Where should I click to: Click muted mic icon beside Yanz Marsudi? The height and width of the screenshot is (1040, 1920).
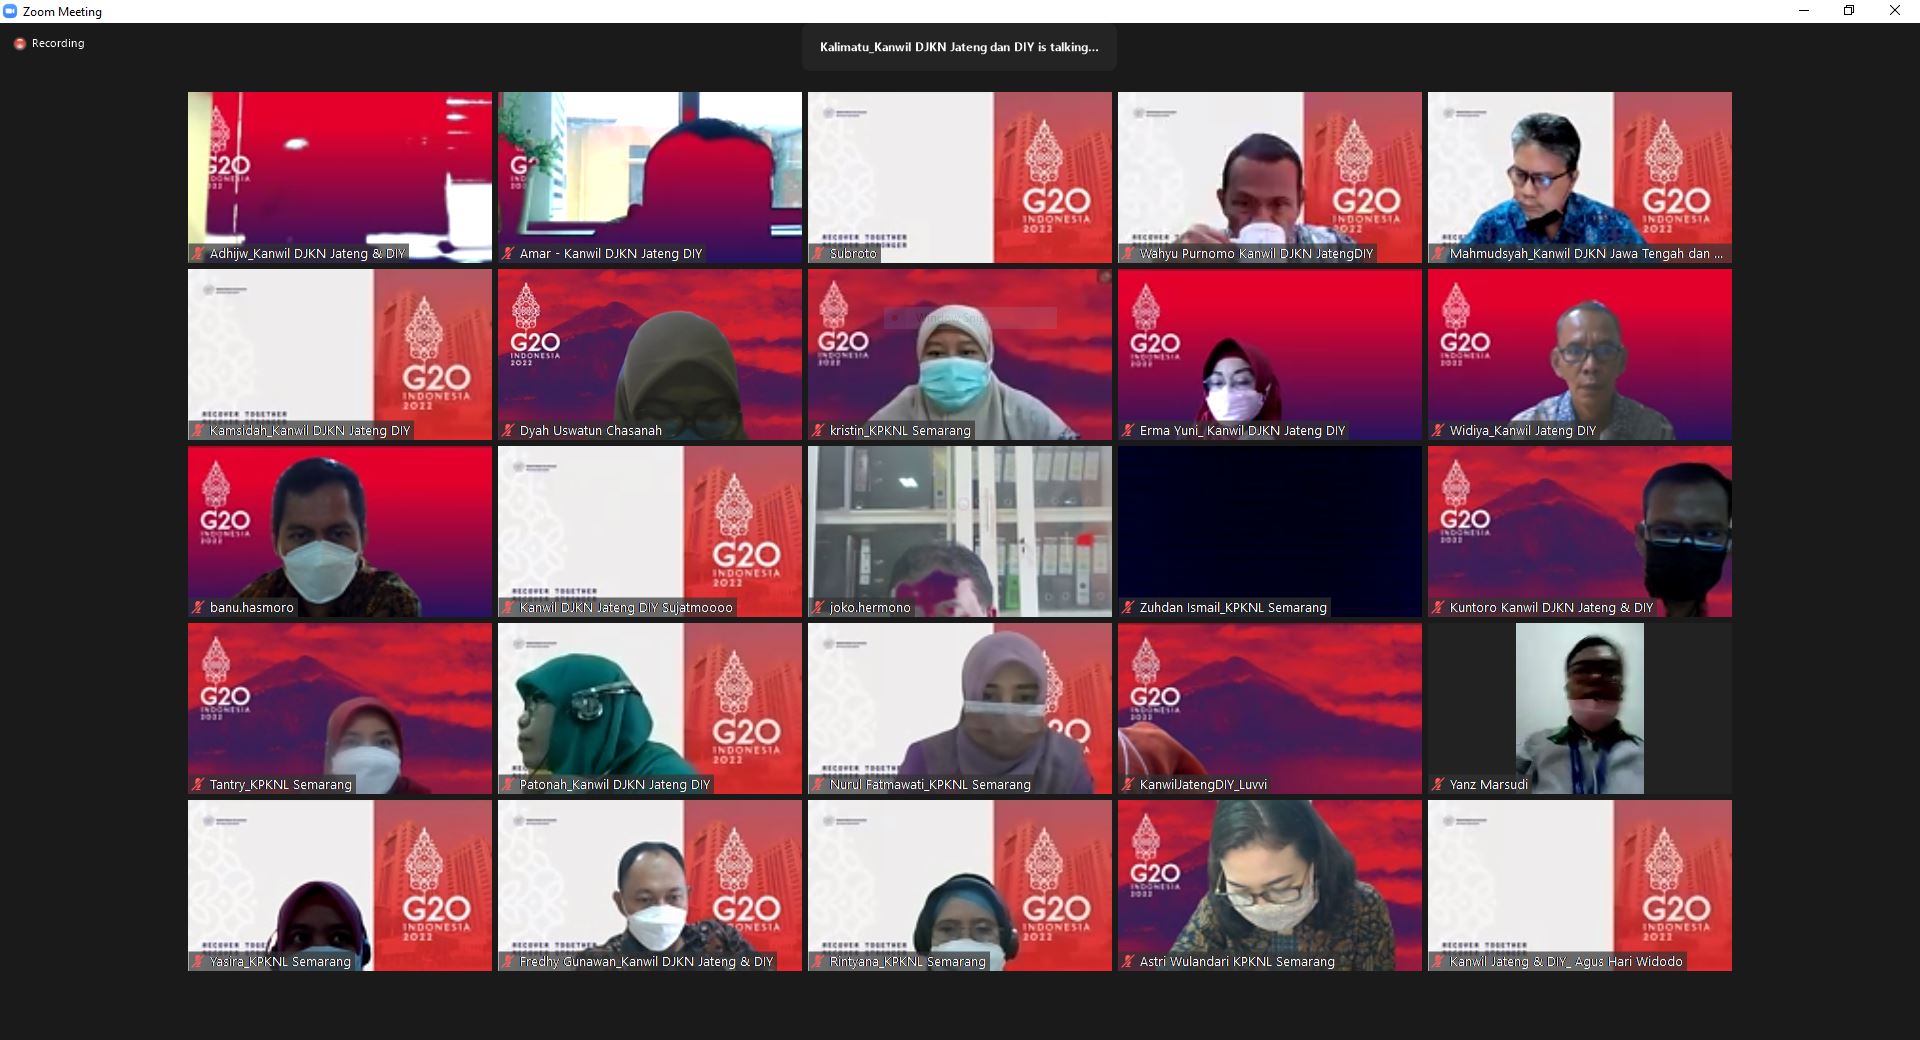(1438, 785)
